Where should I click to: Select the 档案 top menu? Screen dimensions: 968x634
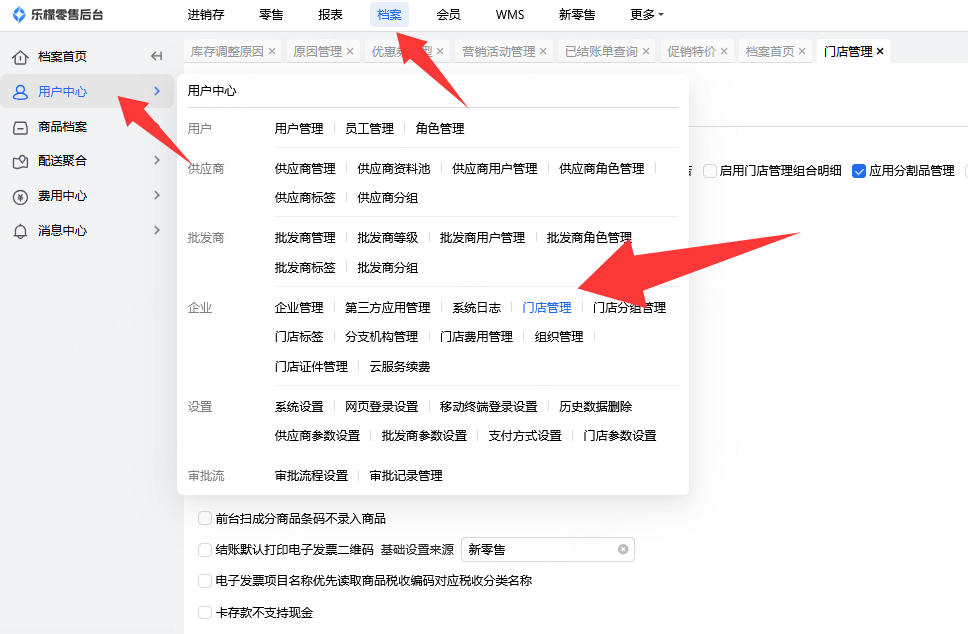tap(389, 14)
